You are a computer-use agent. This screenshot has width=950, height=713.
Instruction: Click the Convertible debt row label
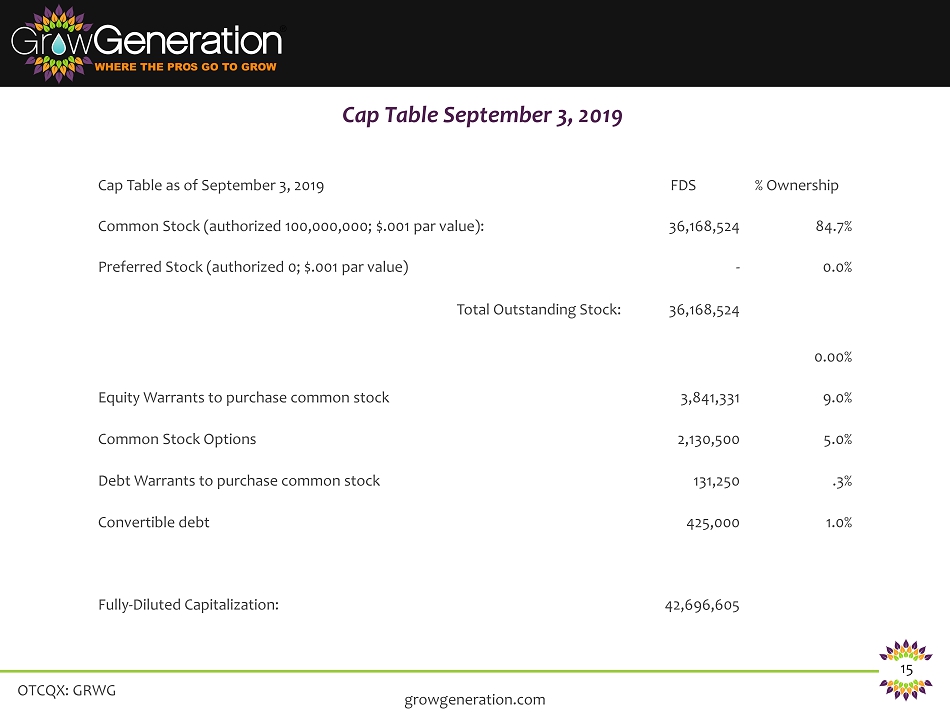point(154,522)
